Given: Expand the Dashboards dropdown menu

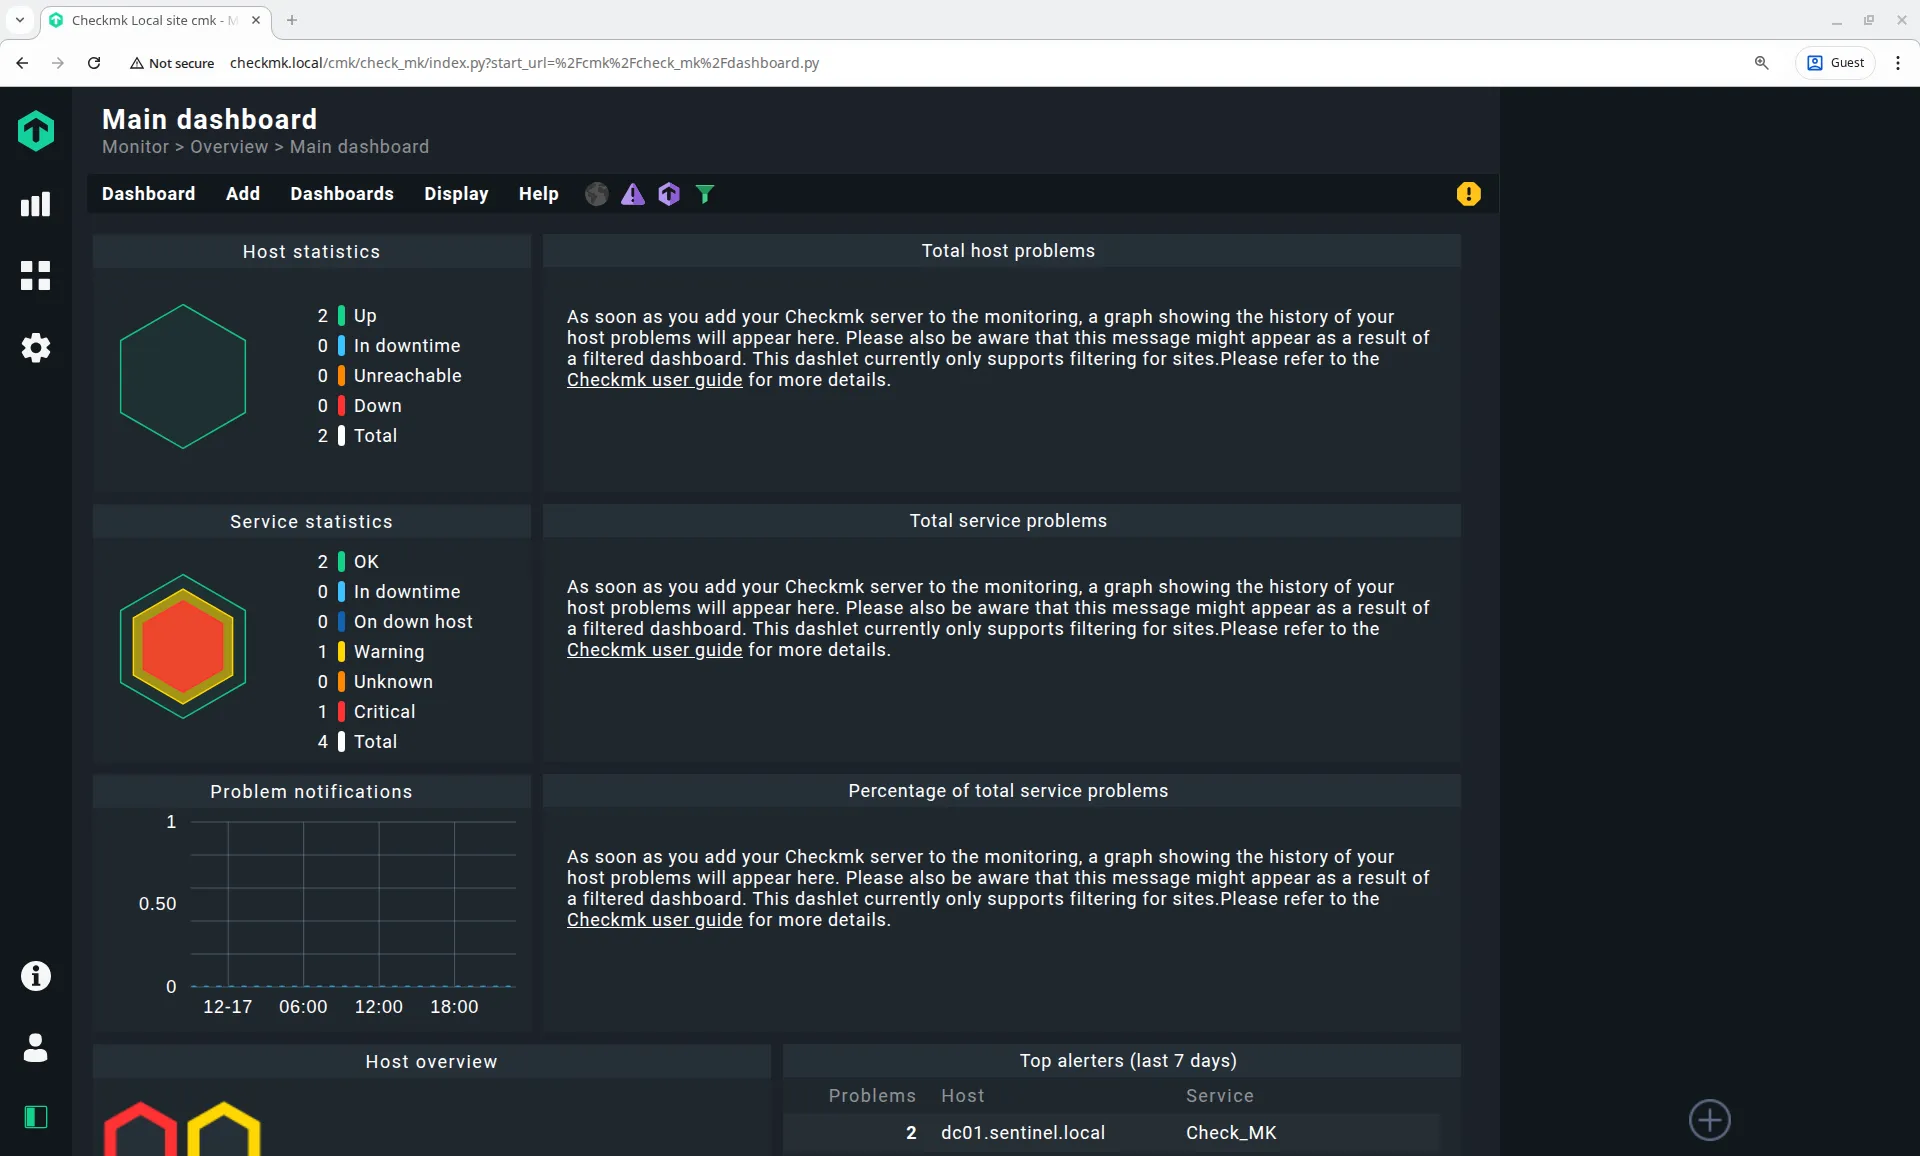Looking at the screenshot, I should tap(342, 194).
